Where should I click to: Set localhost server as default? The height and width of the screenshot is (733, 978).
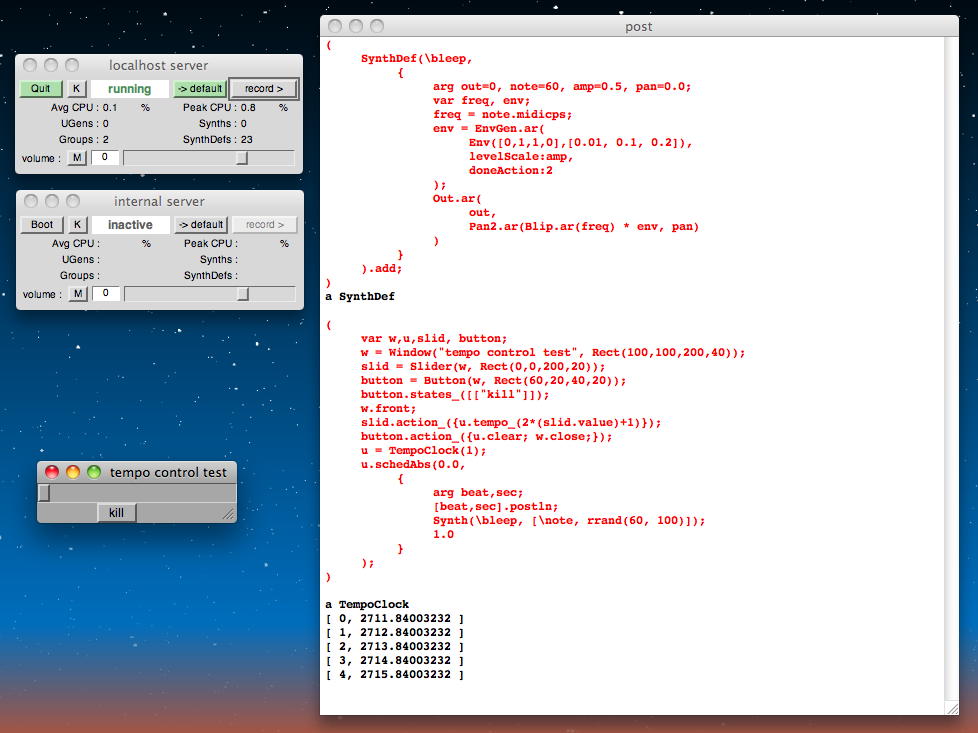click(x=201, y=89)
